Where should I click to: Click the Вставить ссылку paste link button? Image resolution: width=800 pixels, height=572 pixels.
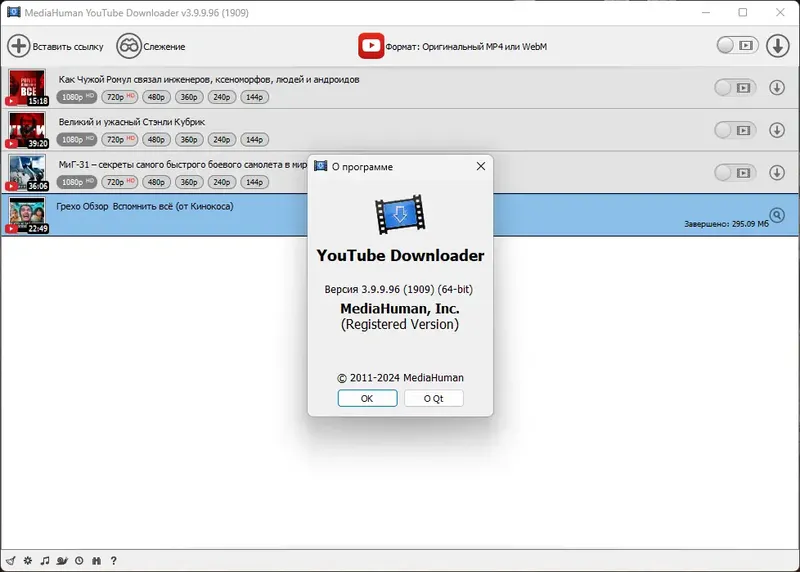55,46
